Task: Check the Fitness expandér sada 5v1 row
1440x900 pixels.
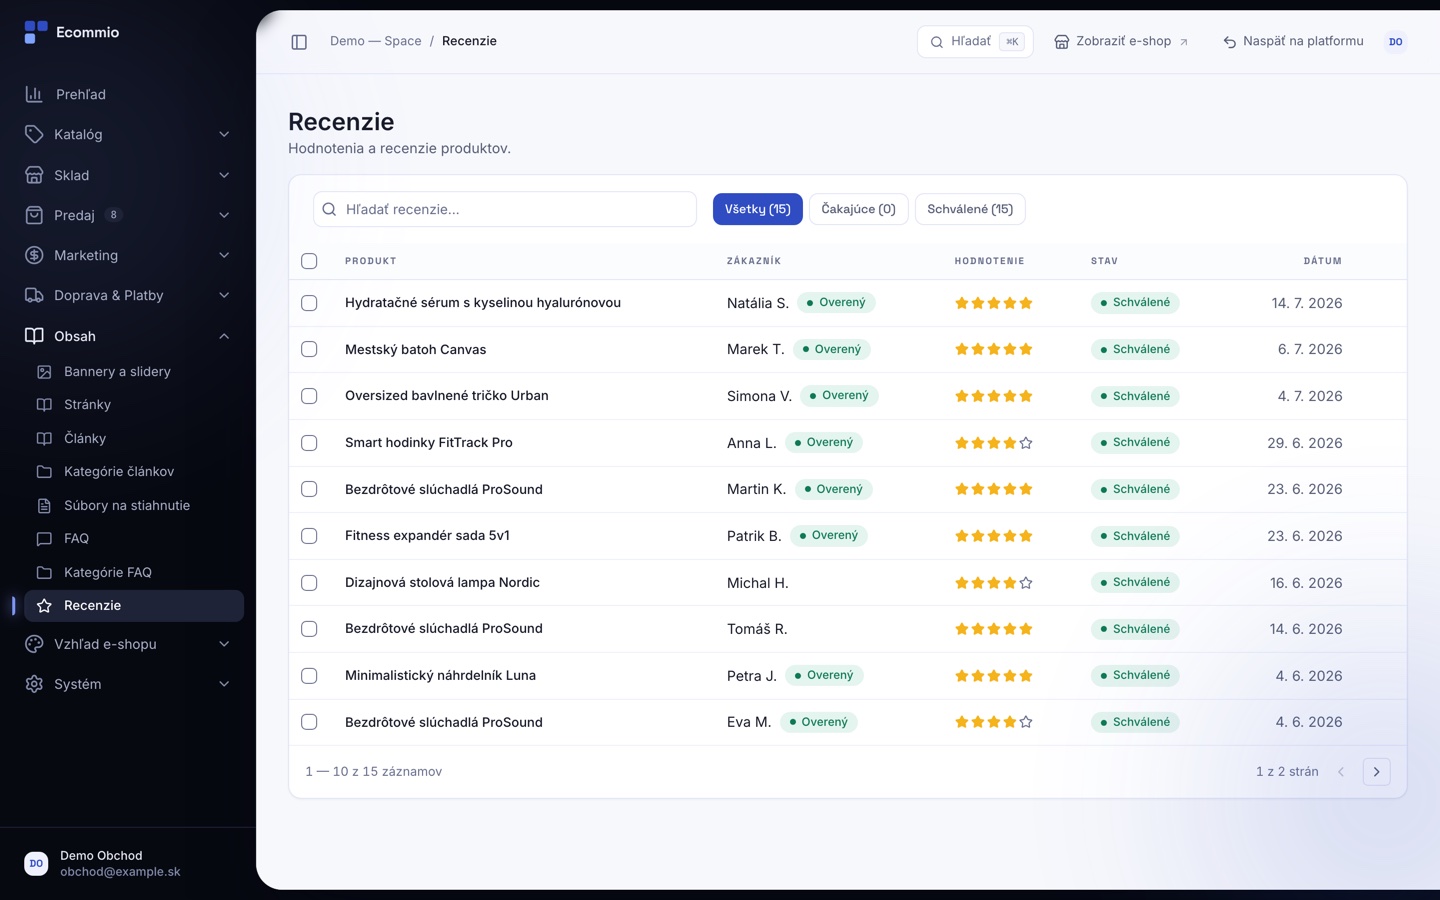Action: 309,536
